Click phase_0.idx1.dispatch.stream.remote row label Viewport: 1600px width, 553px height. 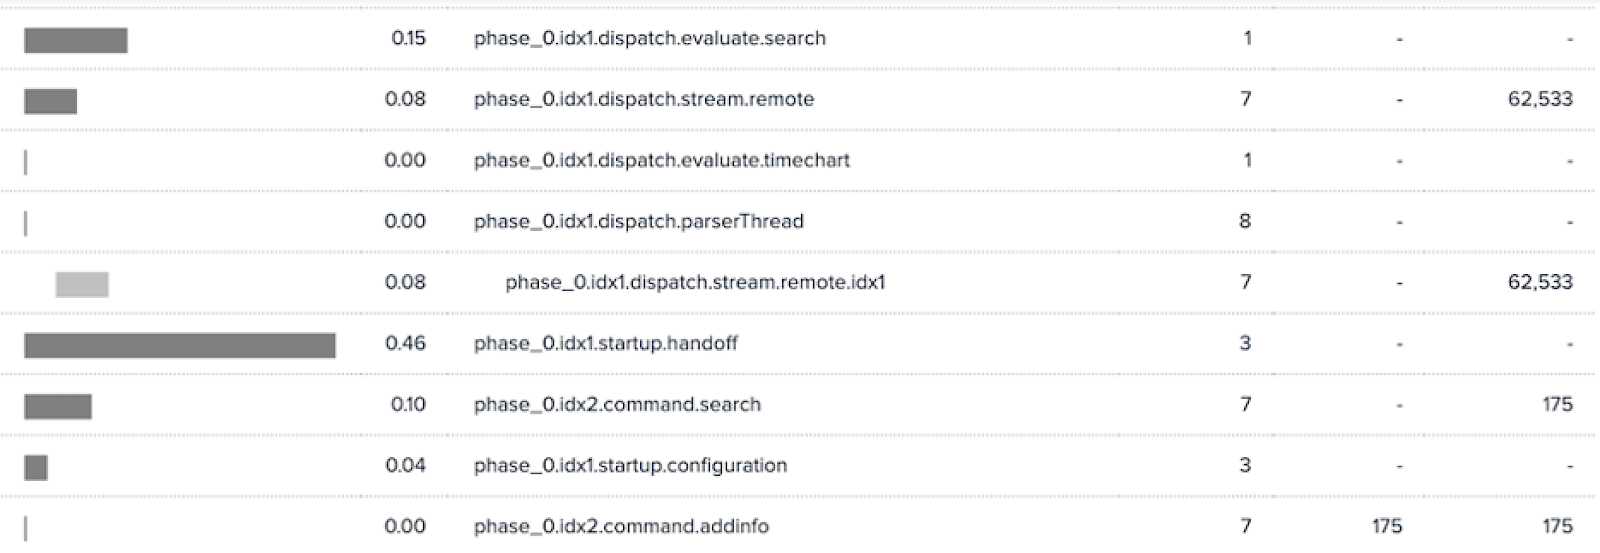coord(644,99)
